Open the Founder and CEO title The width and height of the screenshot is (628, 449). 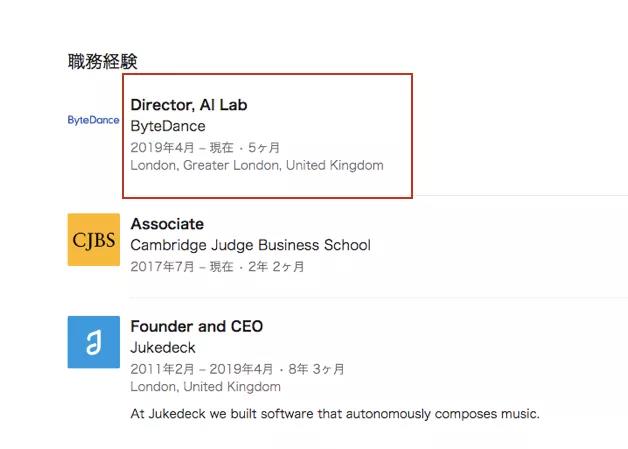197,326
